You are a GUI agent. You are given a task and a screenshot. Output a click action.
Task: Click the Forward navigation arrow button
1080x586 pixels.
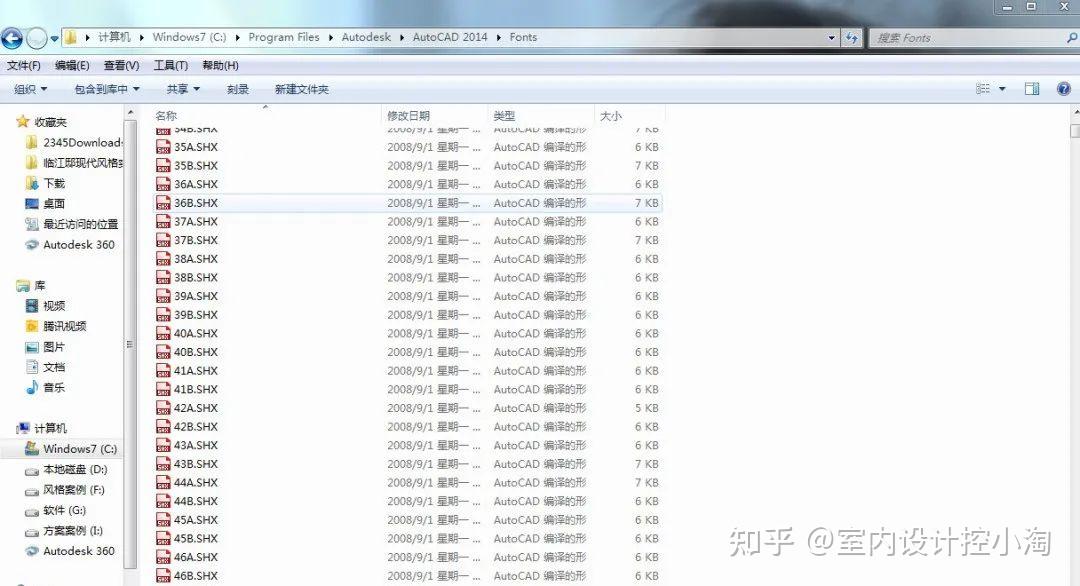point(37,38)
